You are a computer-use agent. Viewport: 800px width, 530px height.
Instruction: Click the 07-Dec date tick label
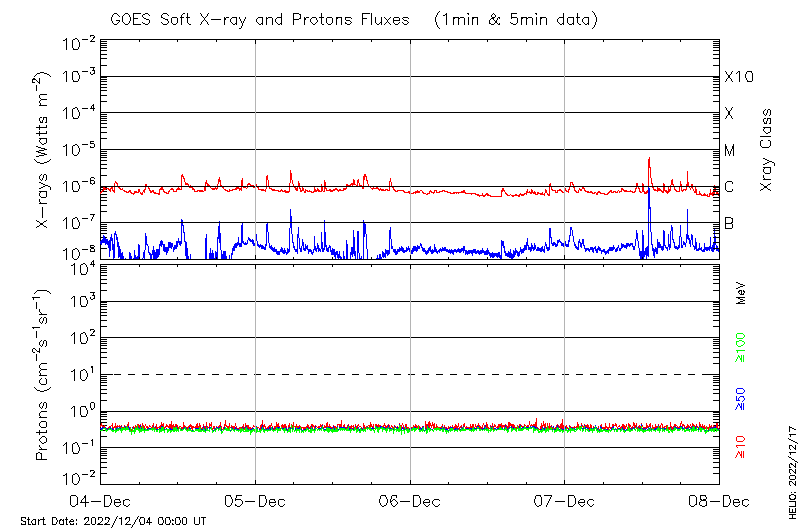coord(564,501)
